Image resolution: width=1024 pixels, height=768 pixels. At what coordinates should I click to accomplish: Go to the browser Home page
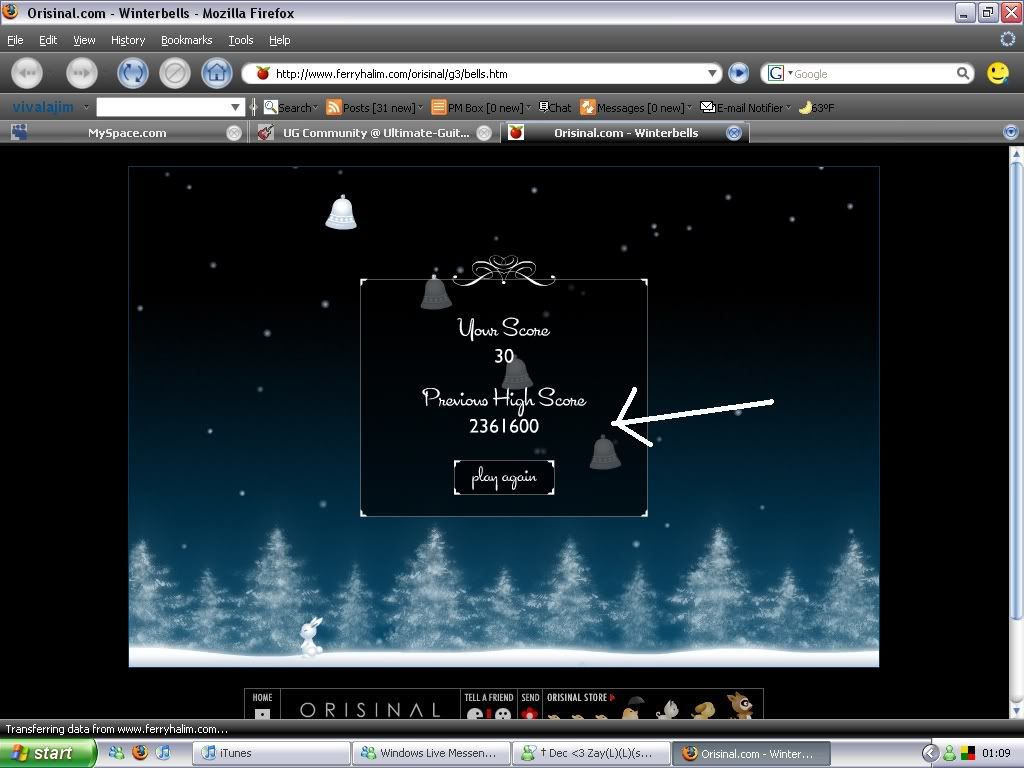point(217,73)
